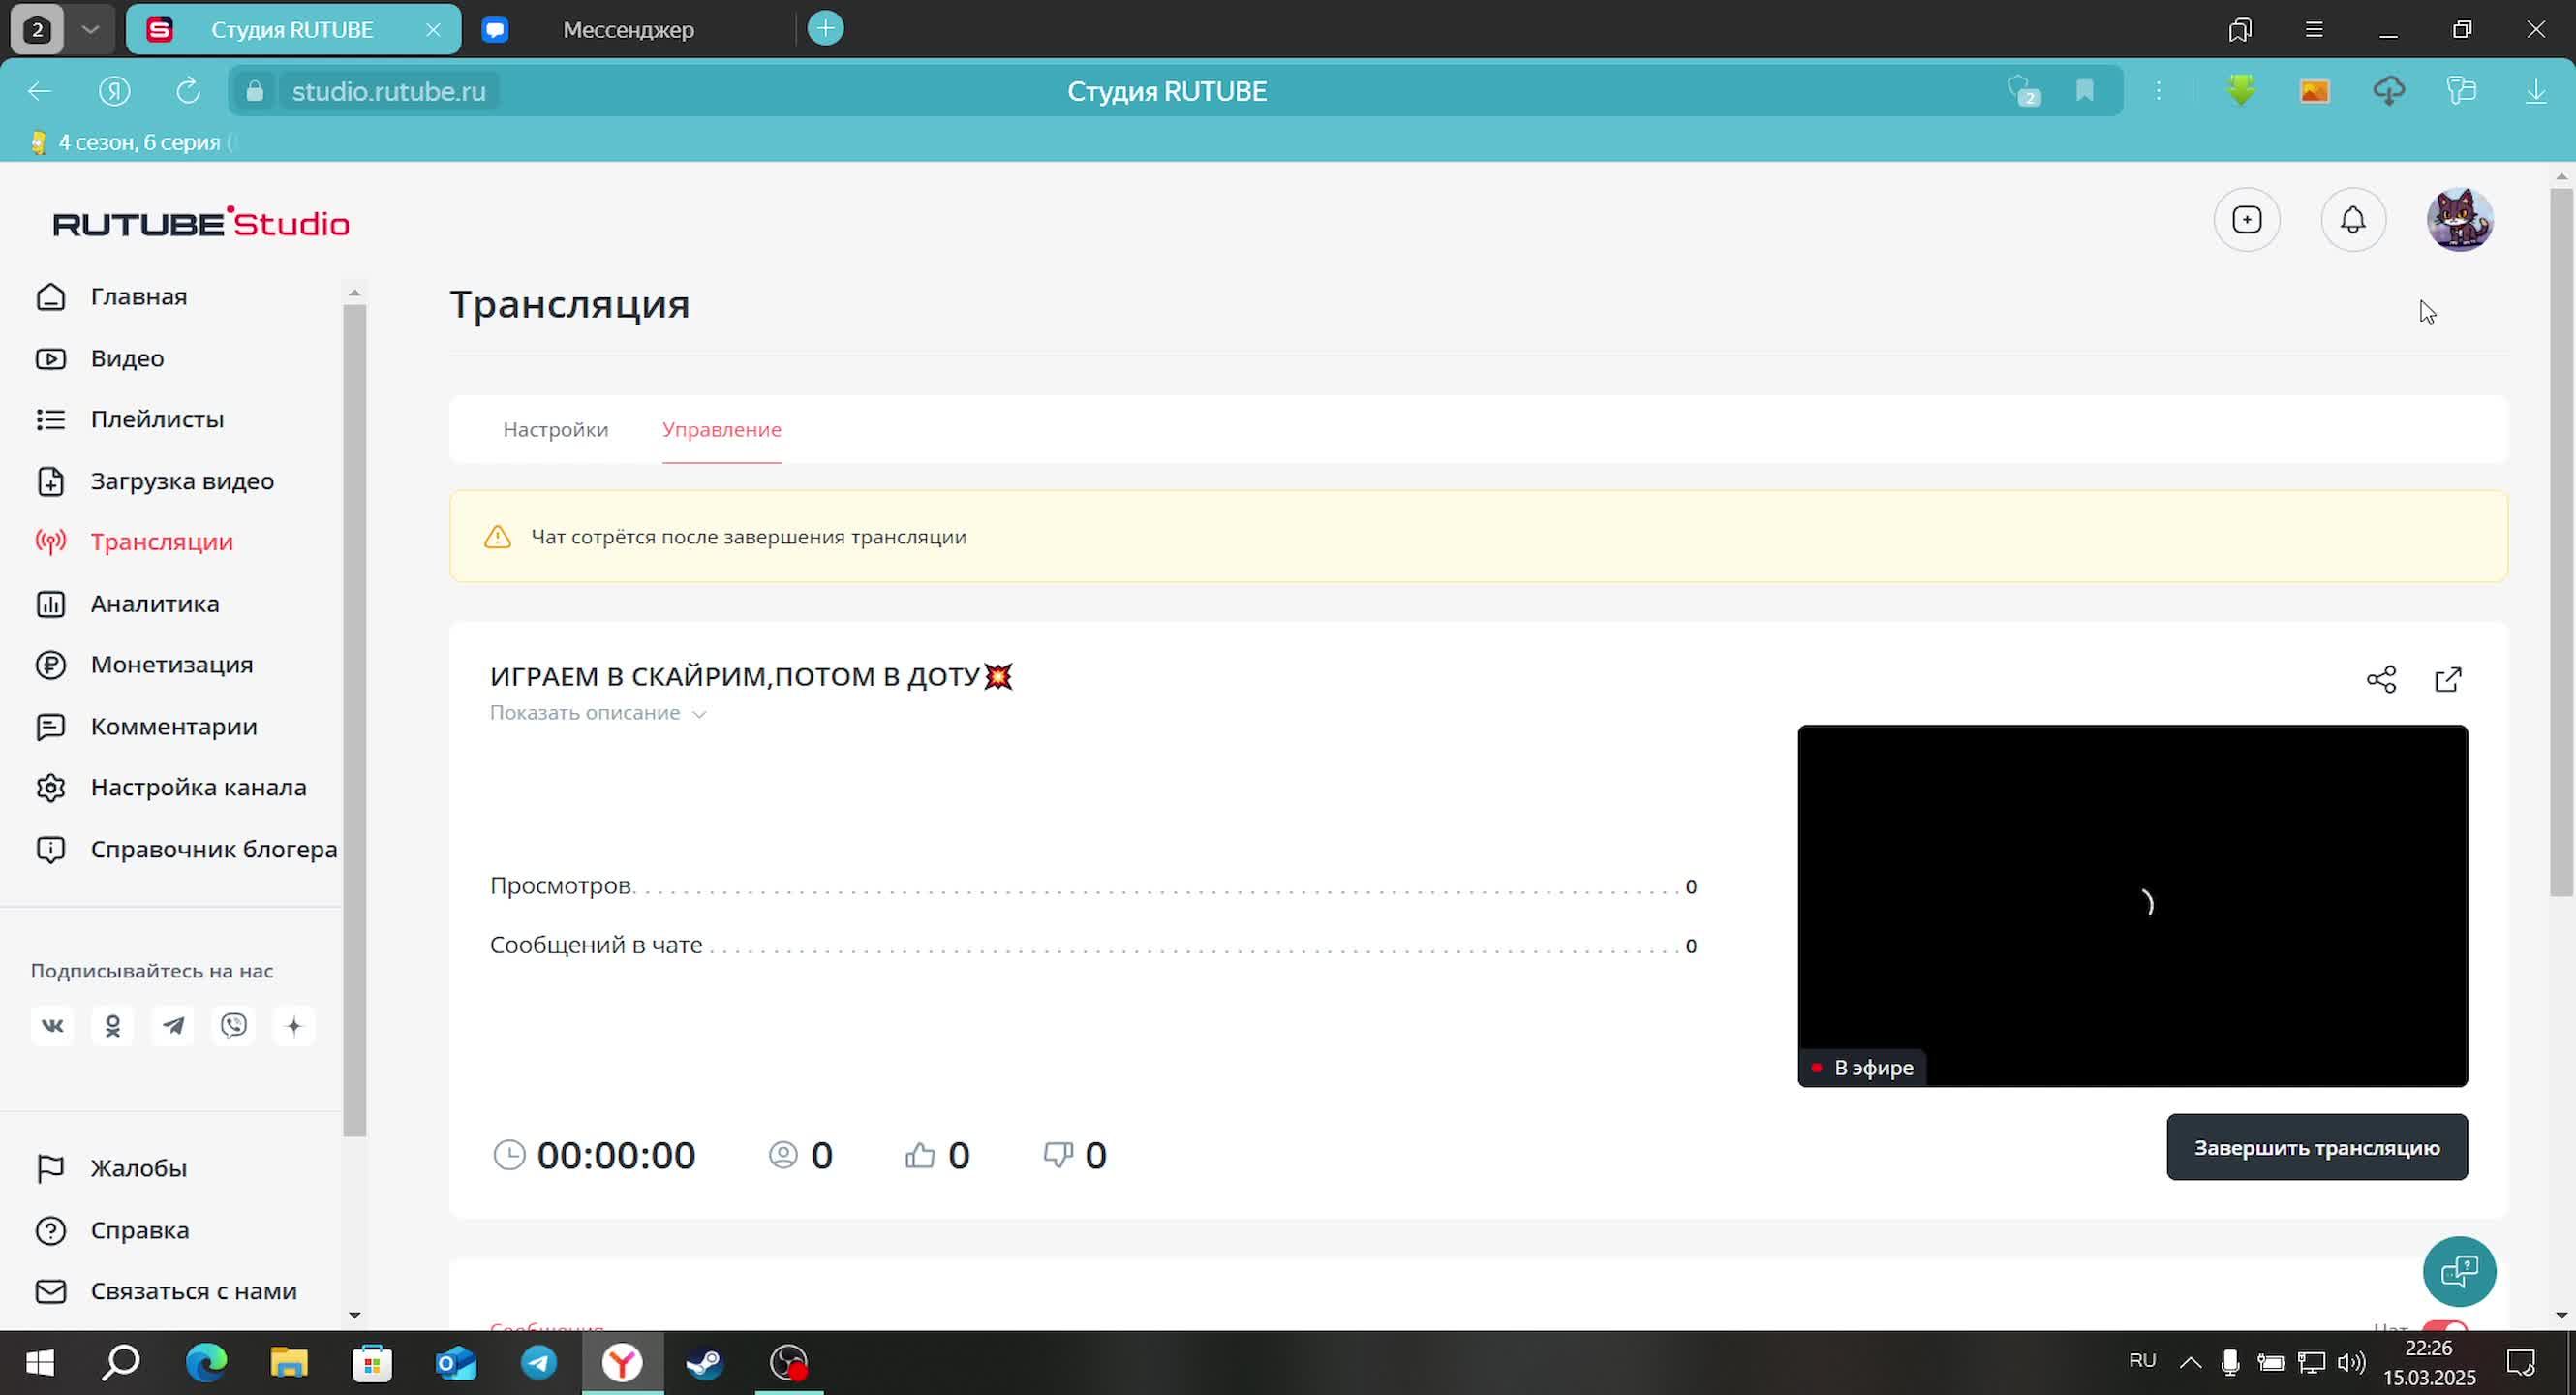2576x1395 pixels.
Task: Click the share stream icon
Action: point(2381,680)
